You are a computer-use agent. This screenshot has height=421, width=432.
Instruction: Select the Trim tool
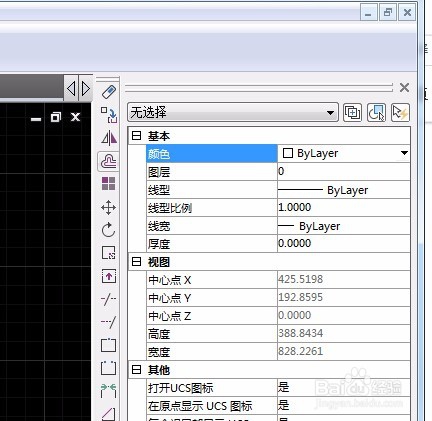click(109, 299)
